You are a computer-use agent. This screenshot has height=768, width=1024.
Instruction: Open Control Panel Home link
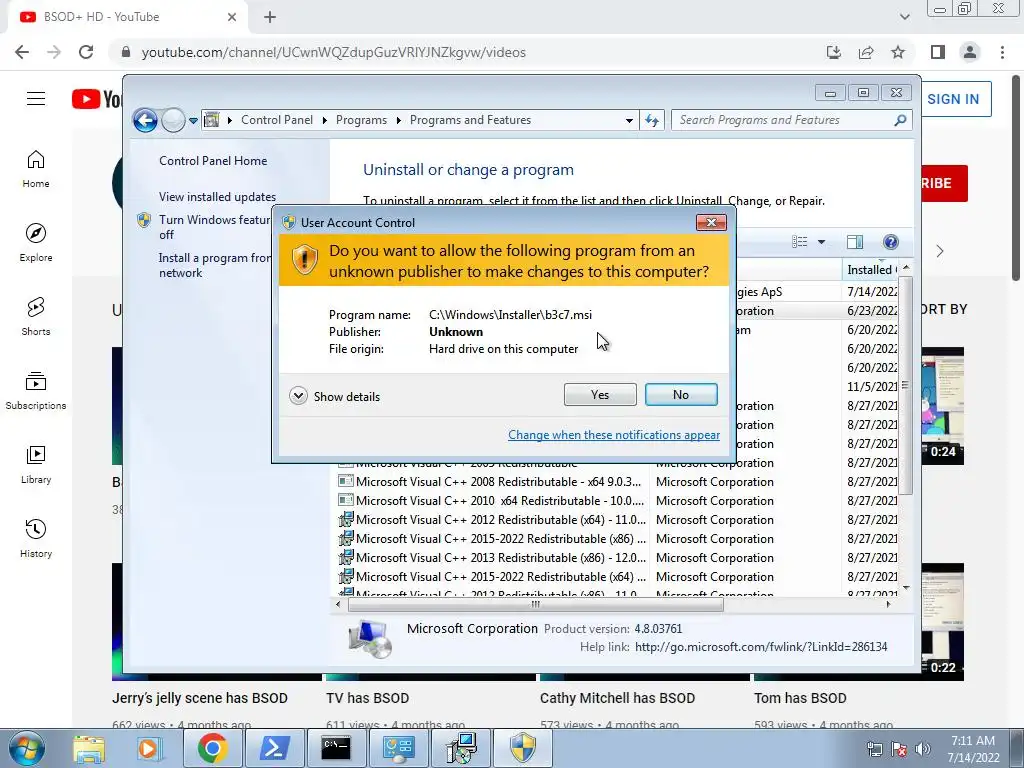click(213, 161)
